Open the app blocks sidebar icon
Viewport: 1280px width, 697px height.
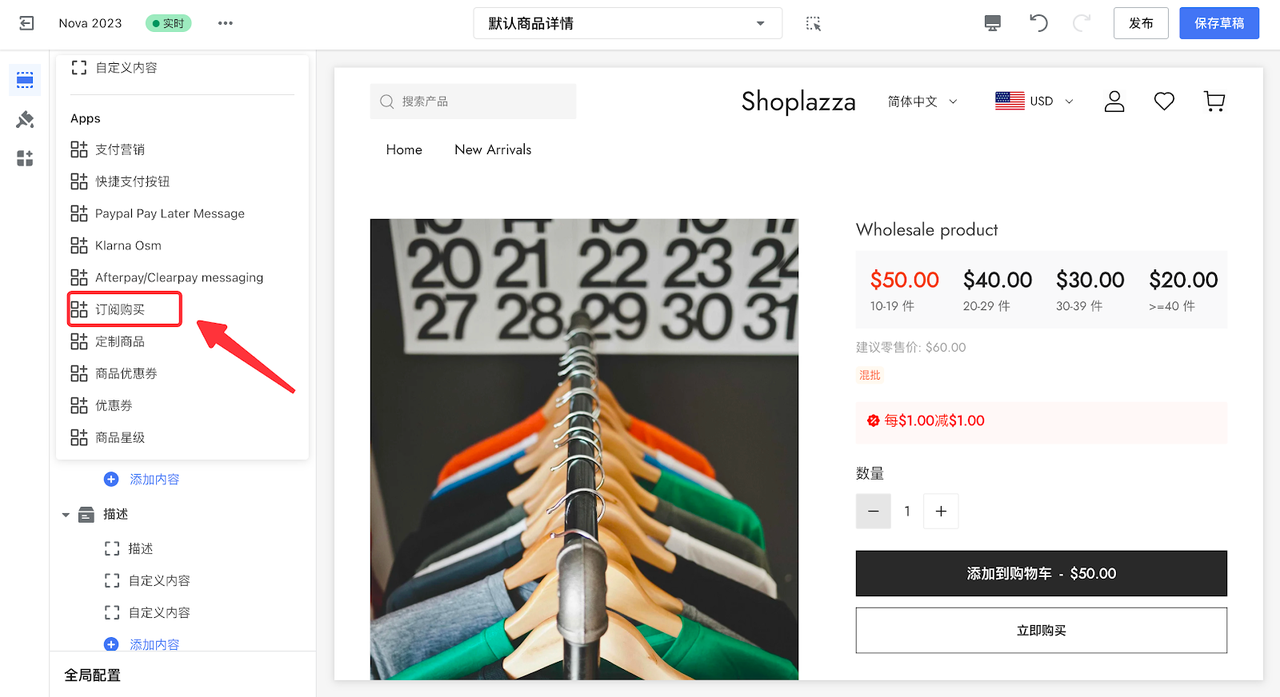(x=25, y=158)
